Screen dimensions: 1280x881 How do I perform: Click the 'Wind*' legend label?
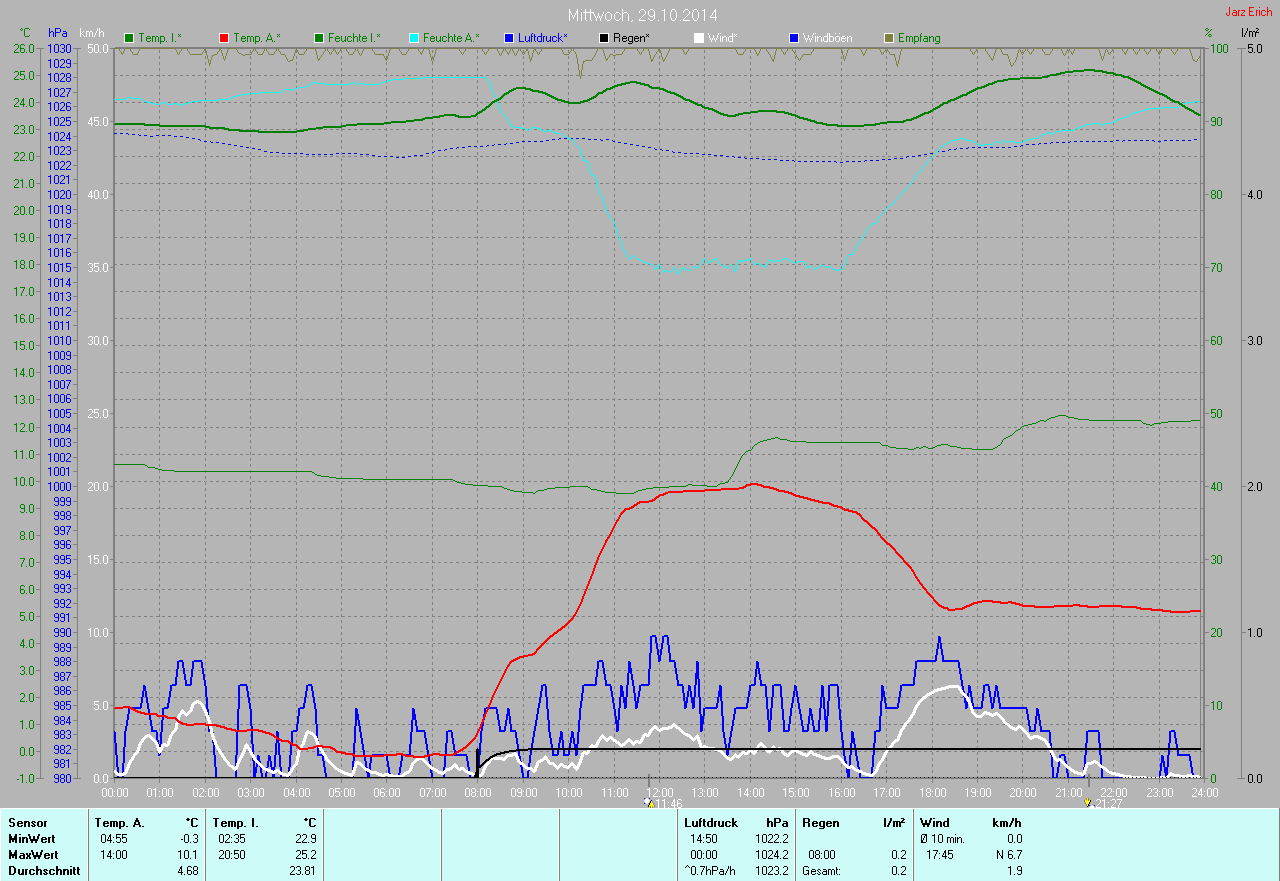[723, 38]
